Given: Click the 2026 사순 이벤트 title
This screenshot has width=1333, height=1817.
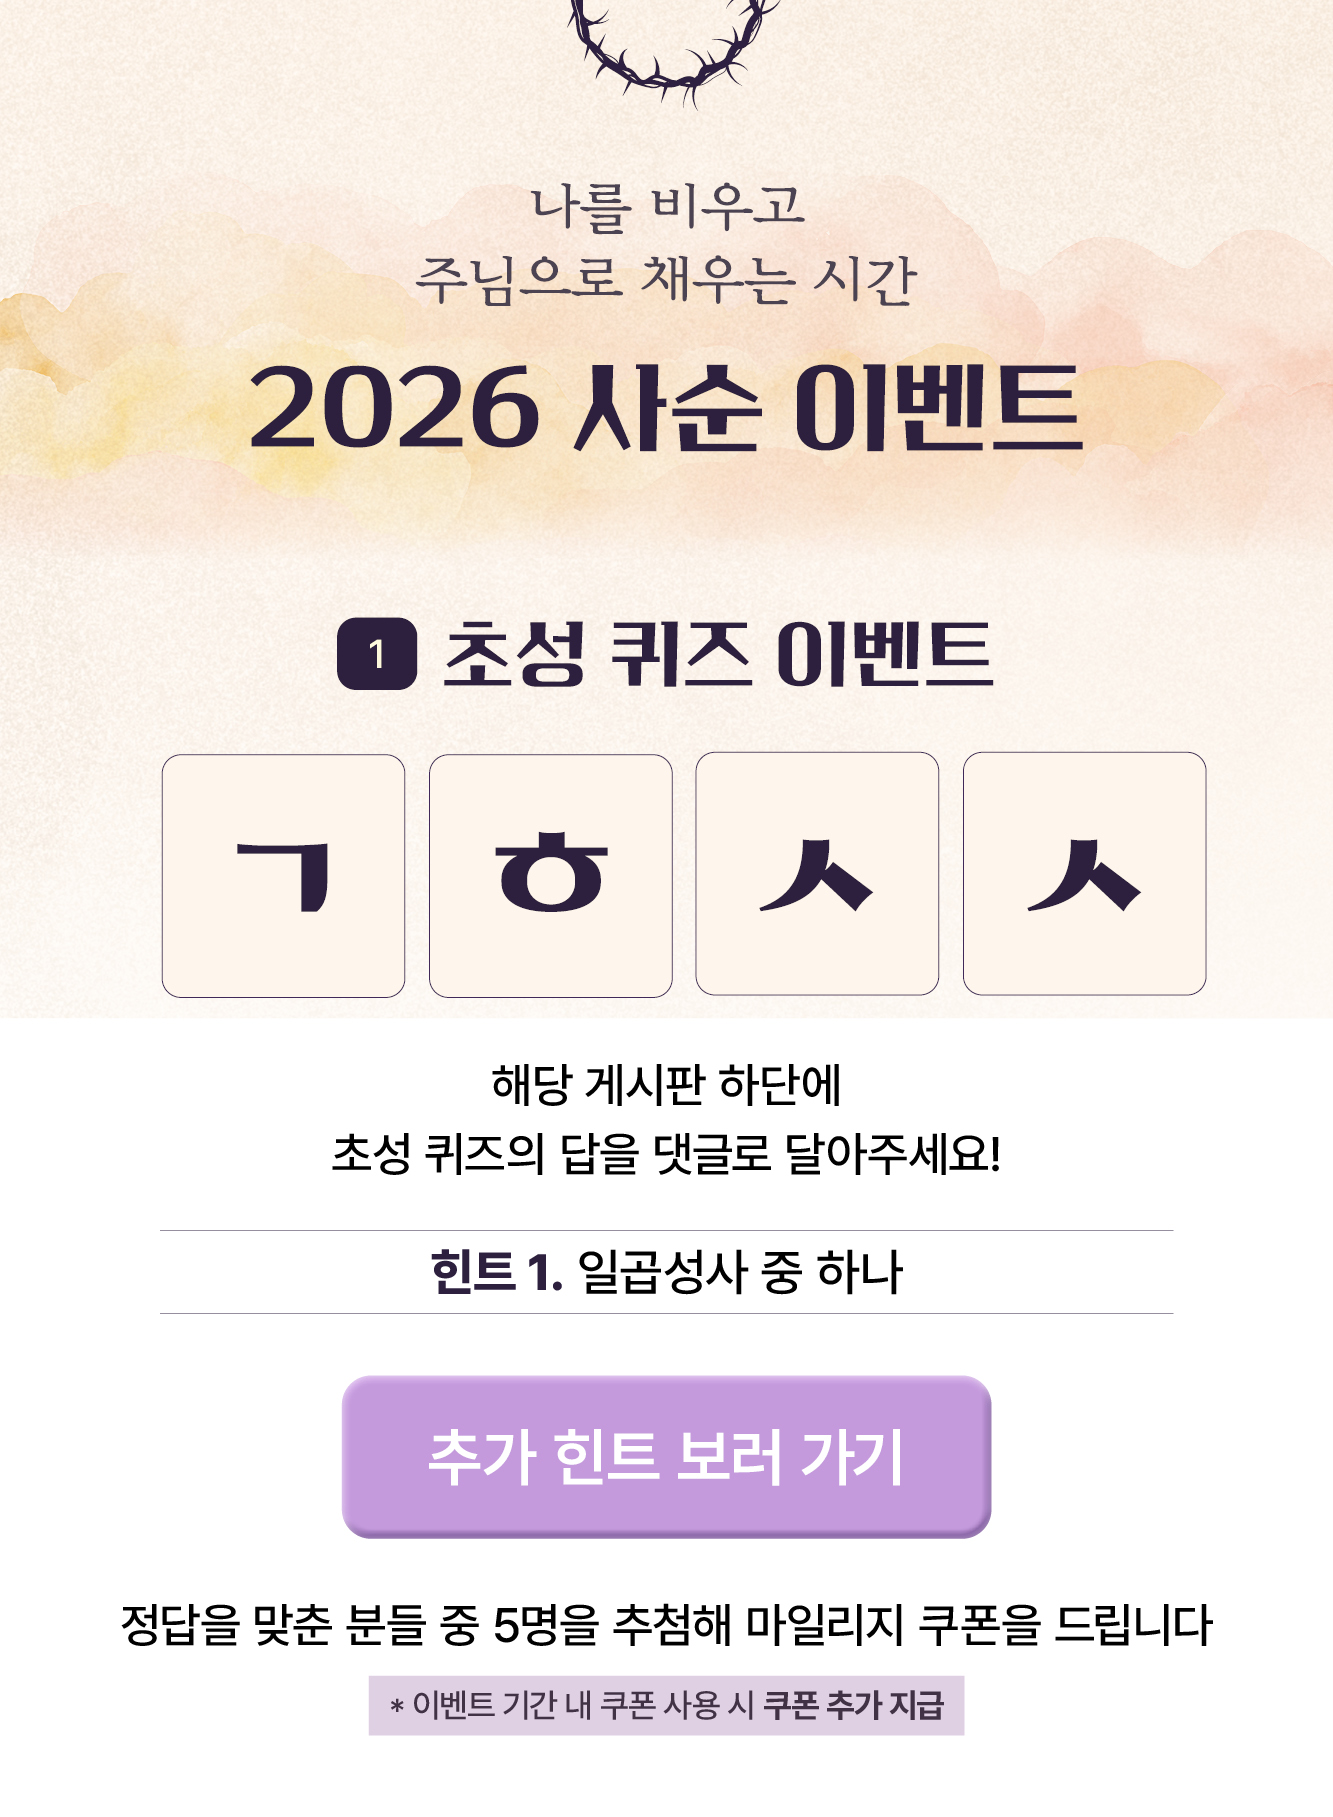Looking at the screenshot, I should (666, 408).
